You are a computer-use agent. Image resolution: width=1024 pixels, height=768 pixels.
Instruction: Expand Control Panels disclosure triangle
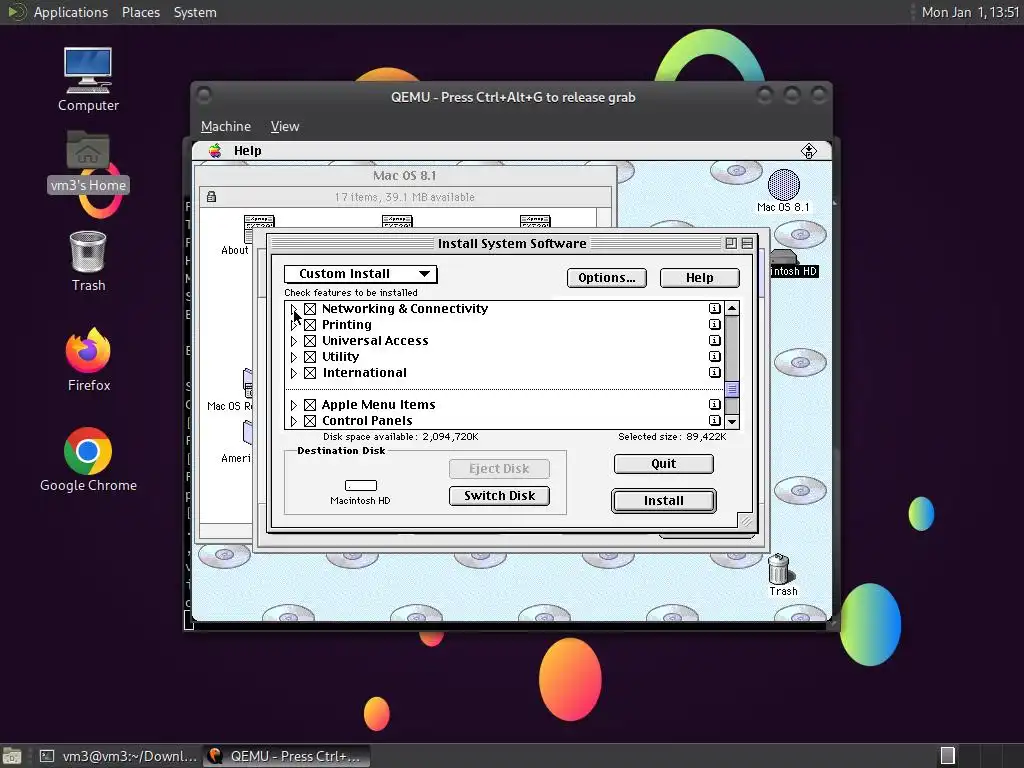(x=293, y=421)
